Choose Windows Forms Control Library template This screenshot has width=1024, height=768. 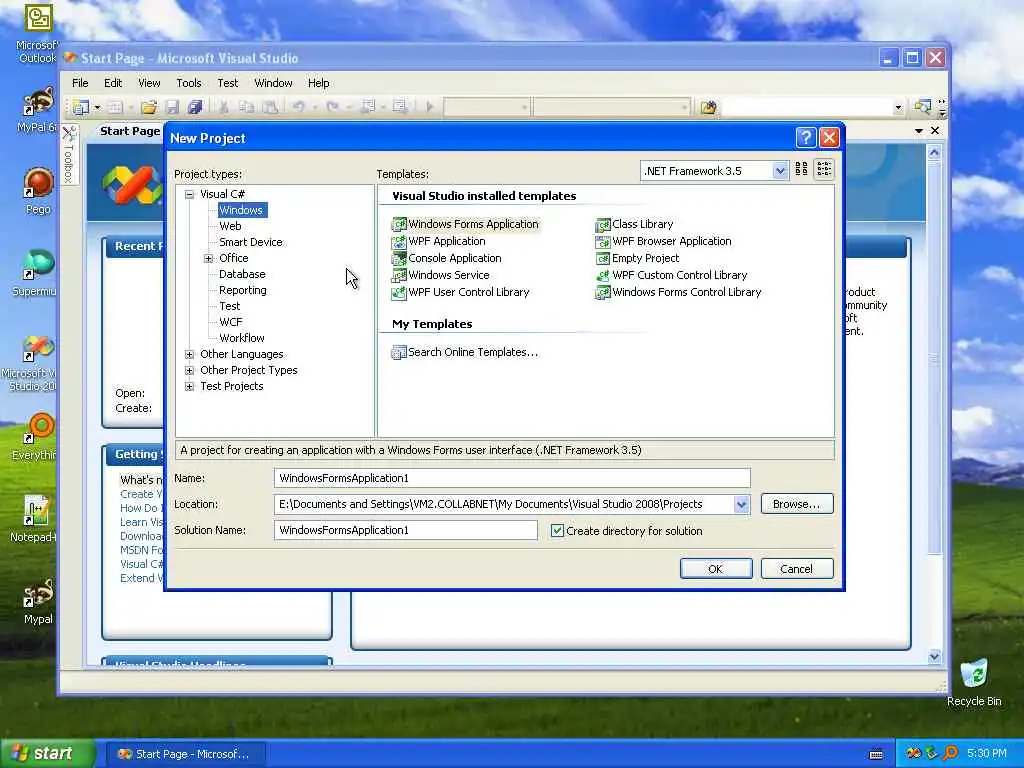pos(679,292)
